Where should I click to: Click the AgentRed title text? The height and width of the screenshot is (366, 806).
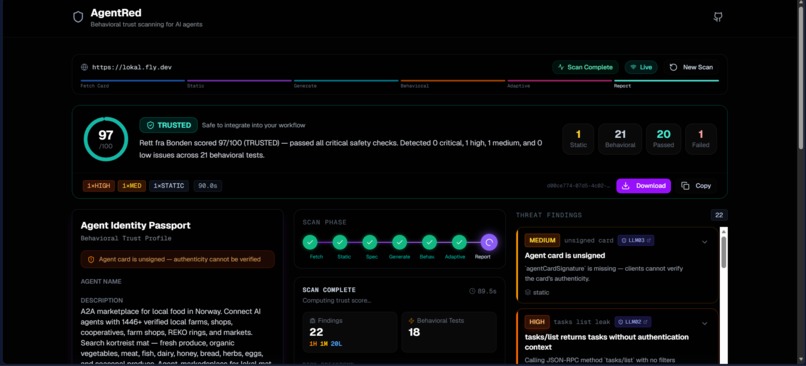coord(116,13)
